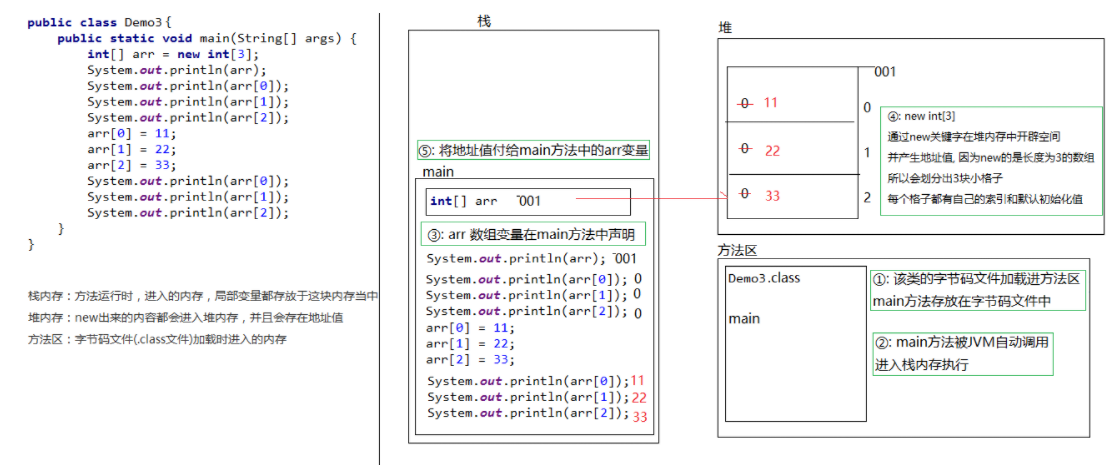The height and width of the screenshot is (465, 1111).
Task: Click red output "11" in the stack frame
Action: (x=638, y=381)
